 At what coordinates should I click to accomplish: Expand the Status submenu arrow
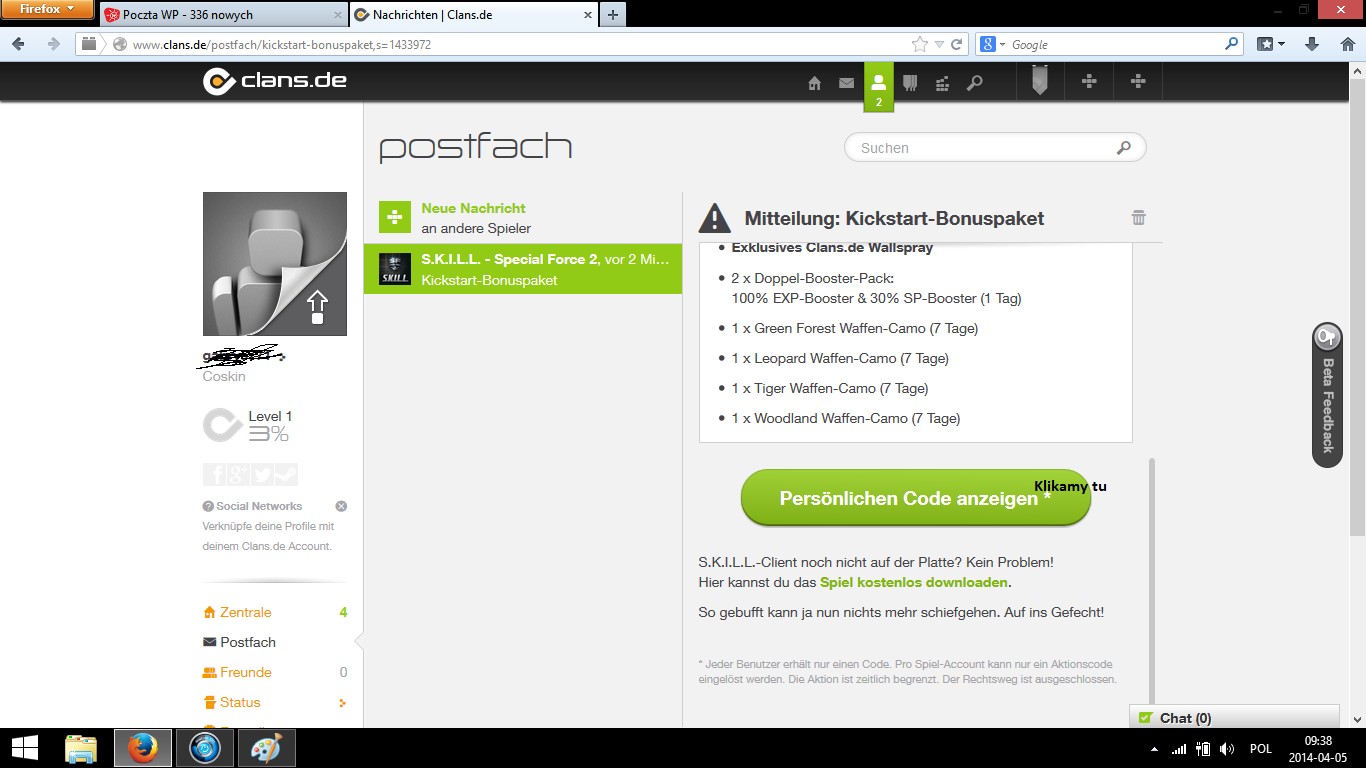[342, 703]
